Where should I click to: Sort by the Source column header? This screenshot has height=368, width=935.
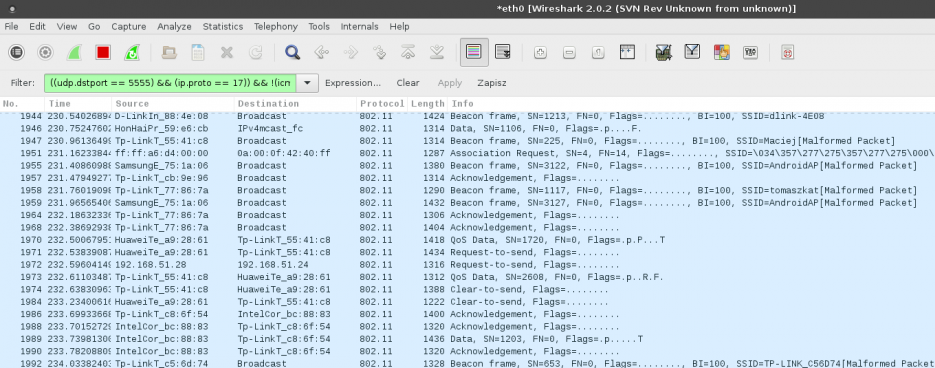(173, 104)
